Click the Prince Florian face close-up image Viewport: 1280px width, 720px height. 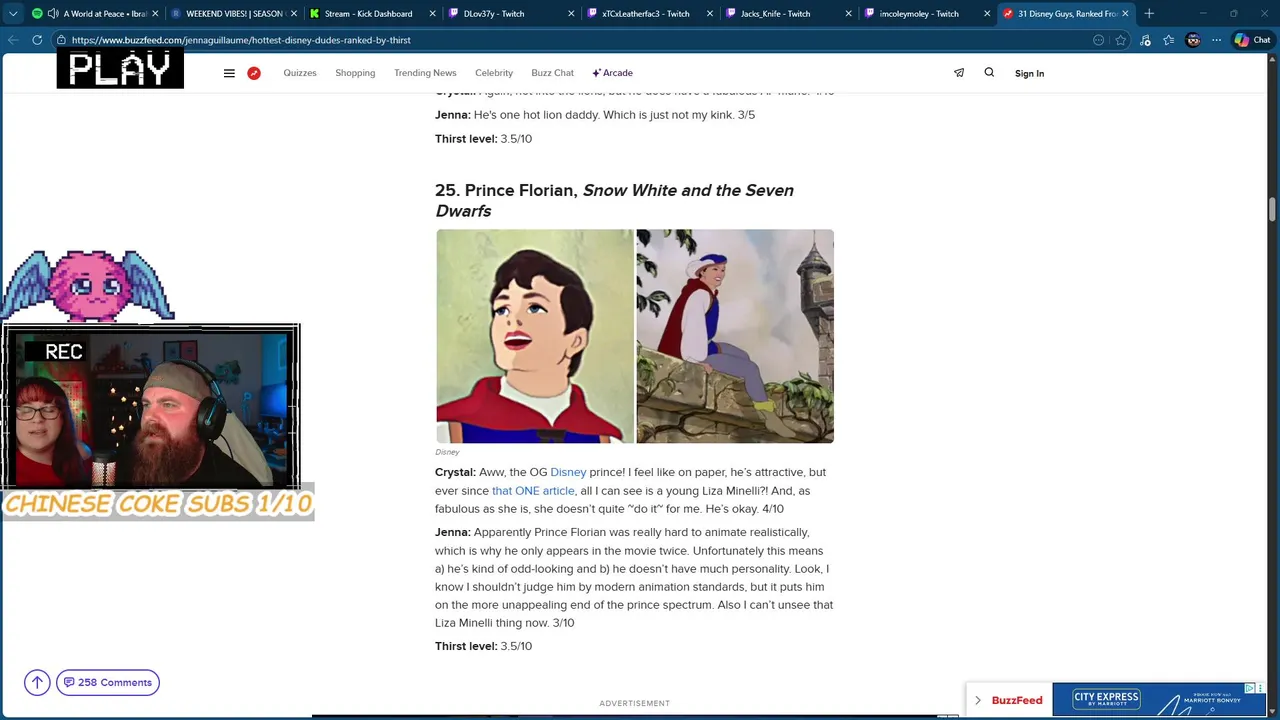point(535,336)
